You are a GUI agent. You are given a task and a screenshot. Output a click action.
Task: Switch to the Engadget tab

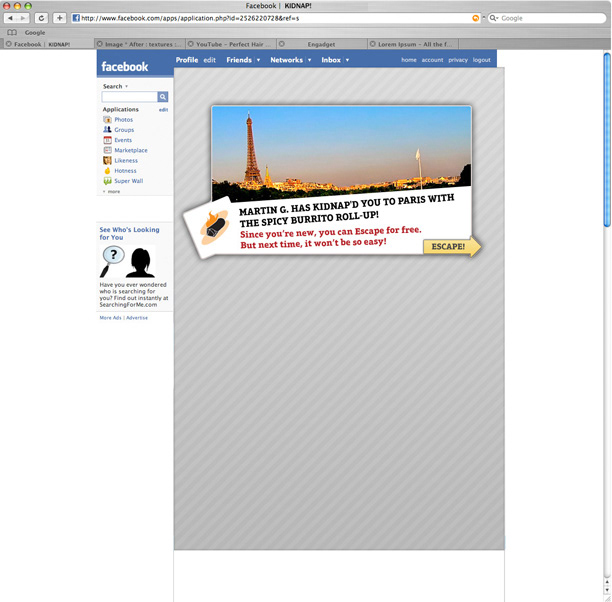(x=322, y=44)
